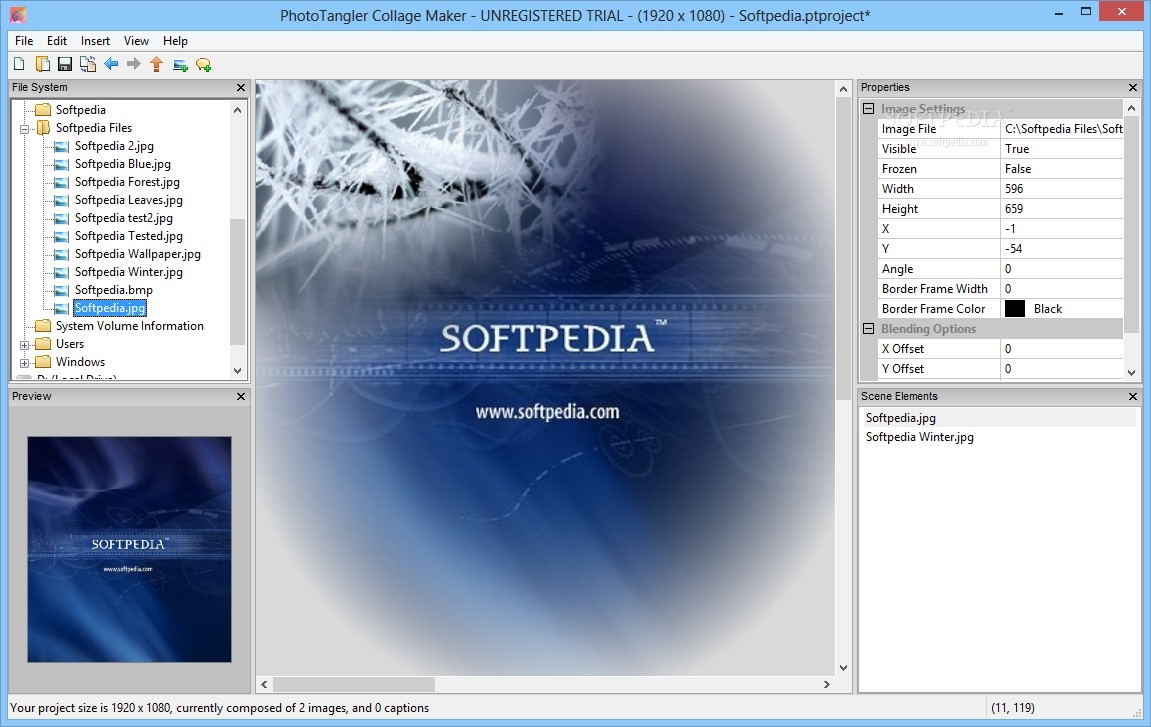Screen dimensions: 1151x727
Task: Select Softpedia Tested.jpg in file tree
Action: point(128,236)
